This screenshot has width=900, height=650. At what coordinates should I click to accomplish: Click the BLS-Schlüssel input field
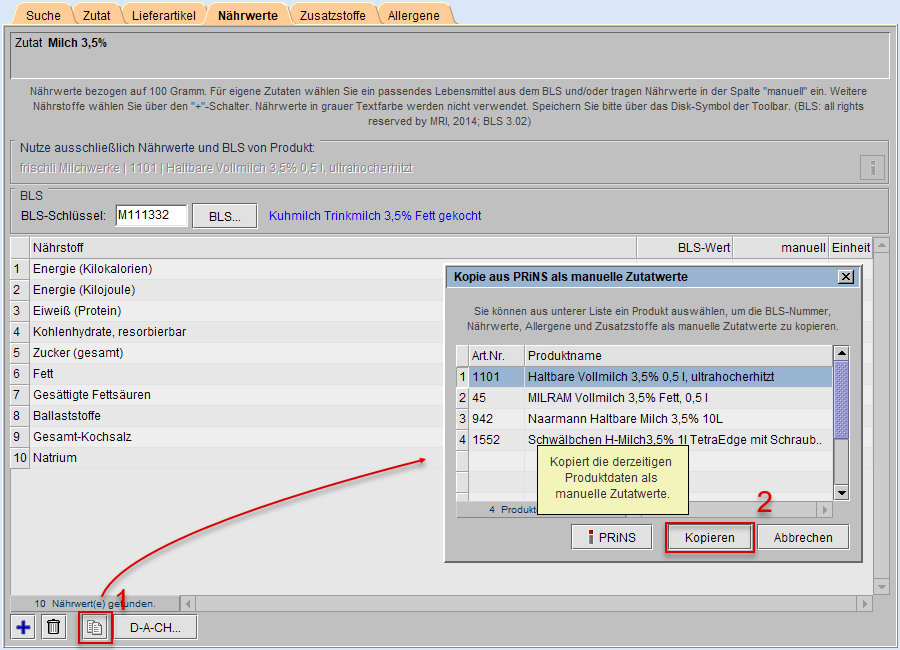pyautogui.click(x=151, y=216)
